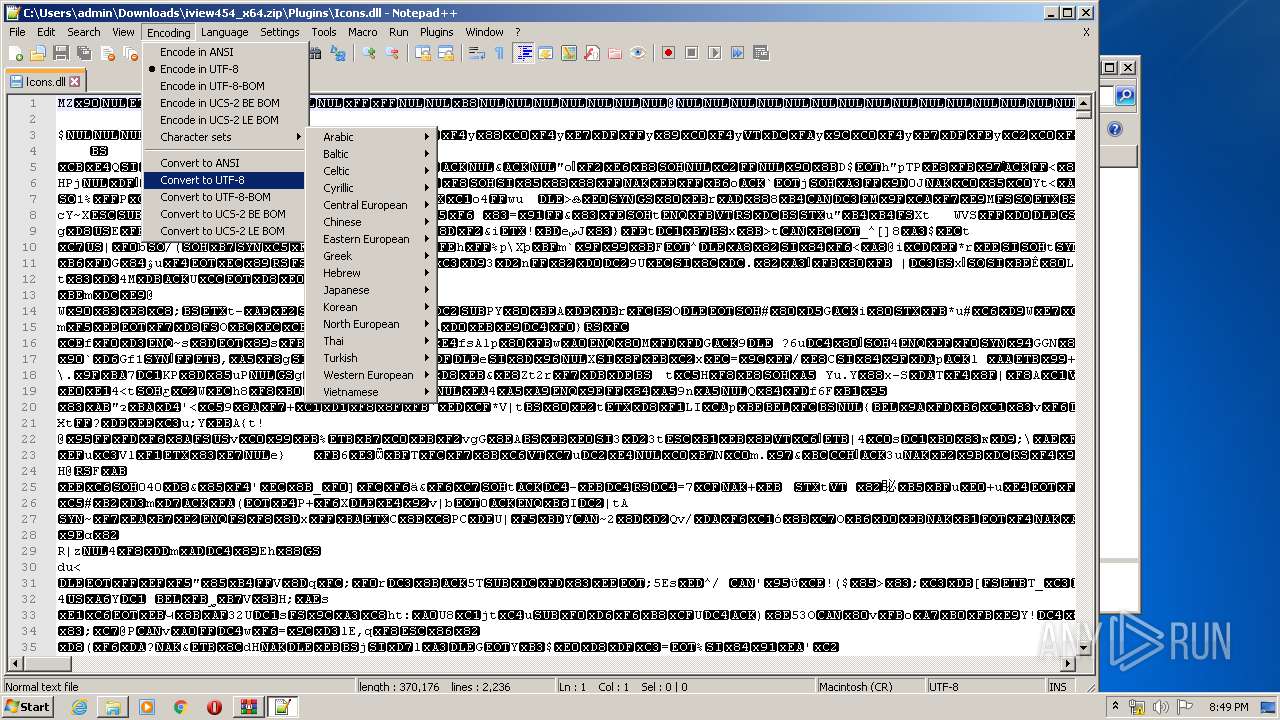Expand the Central European submenu
This screenshot has height=720, width=1280.
click(x=372, y=205)
